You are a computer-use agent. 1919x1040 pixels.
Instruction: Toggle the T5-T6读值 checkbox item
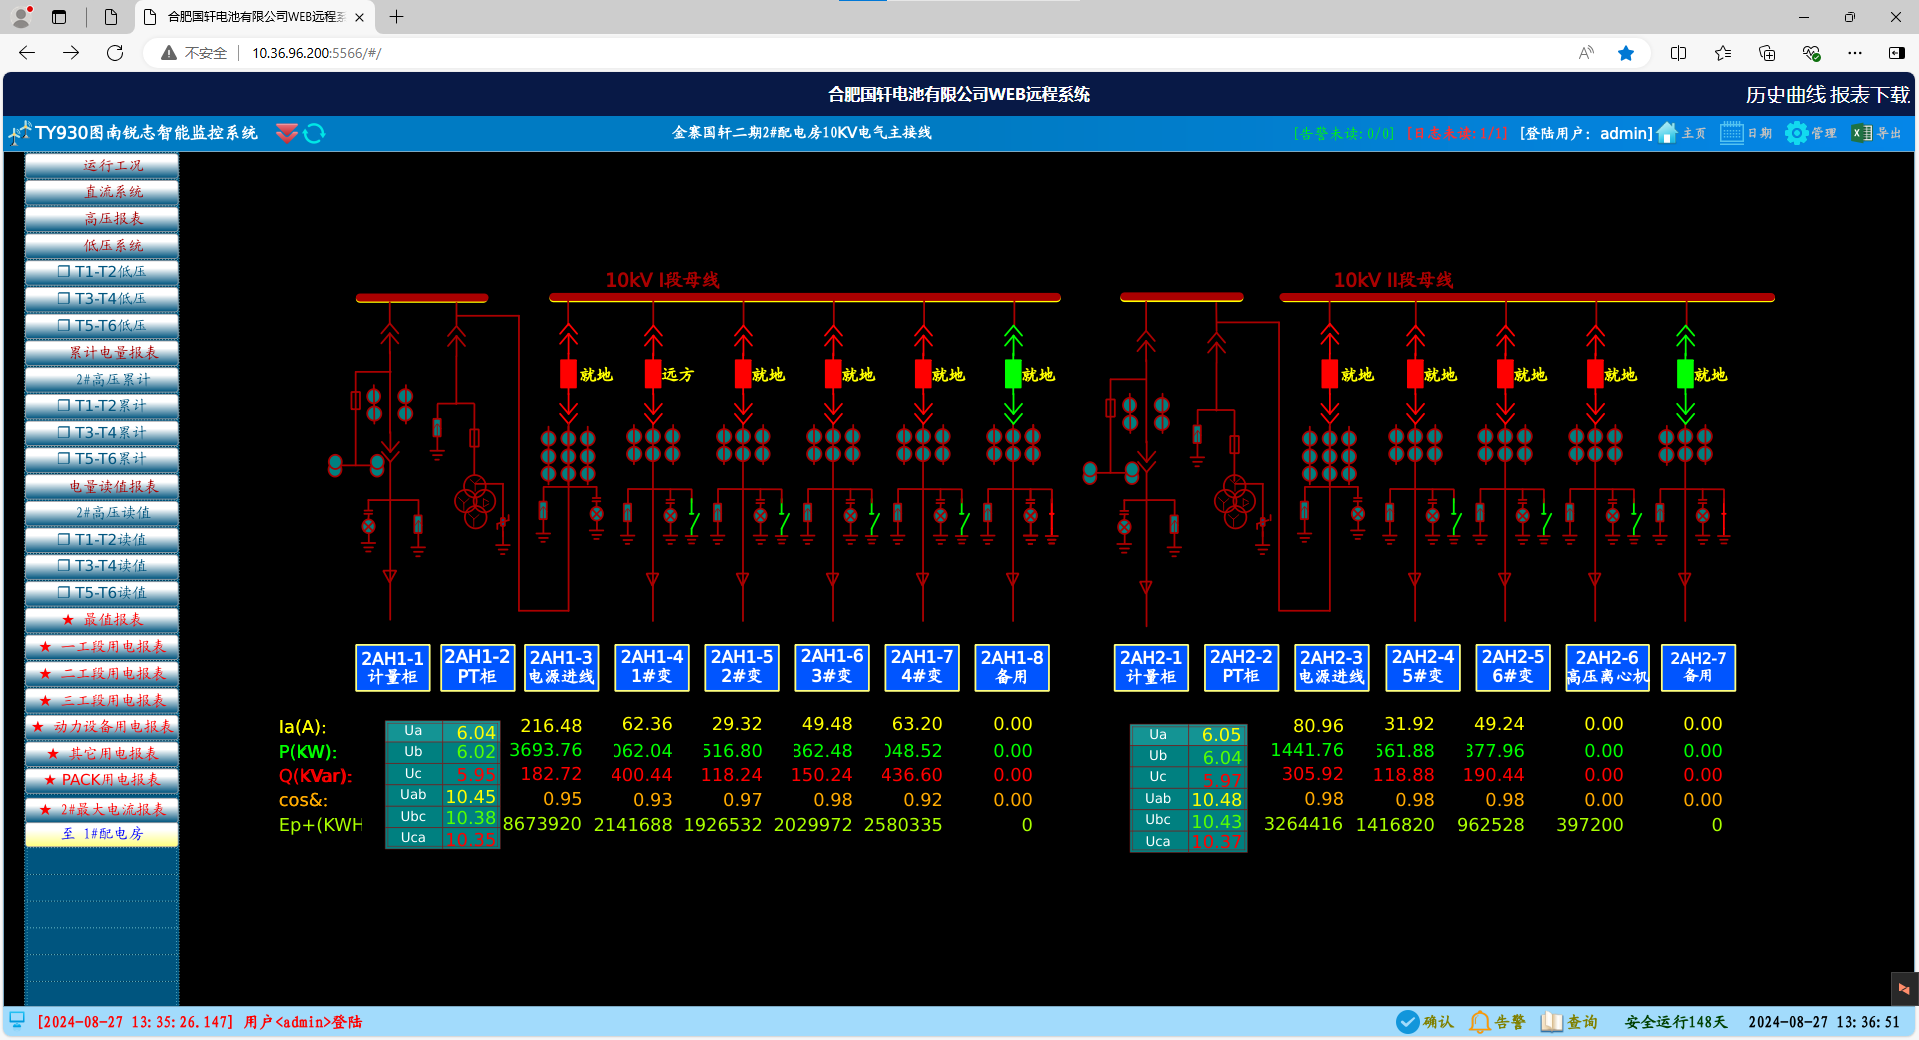click(102, 593)
